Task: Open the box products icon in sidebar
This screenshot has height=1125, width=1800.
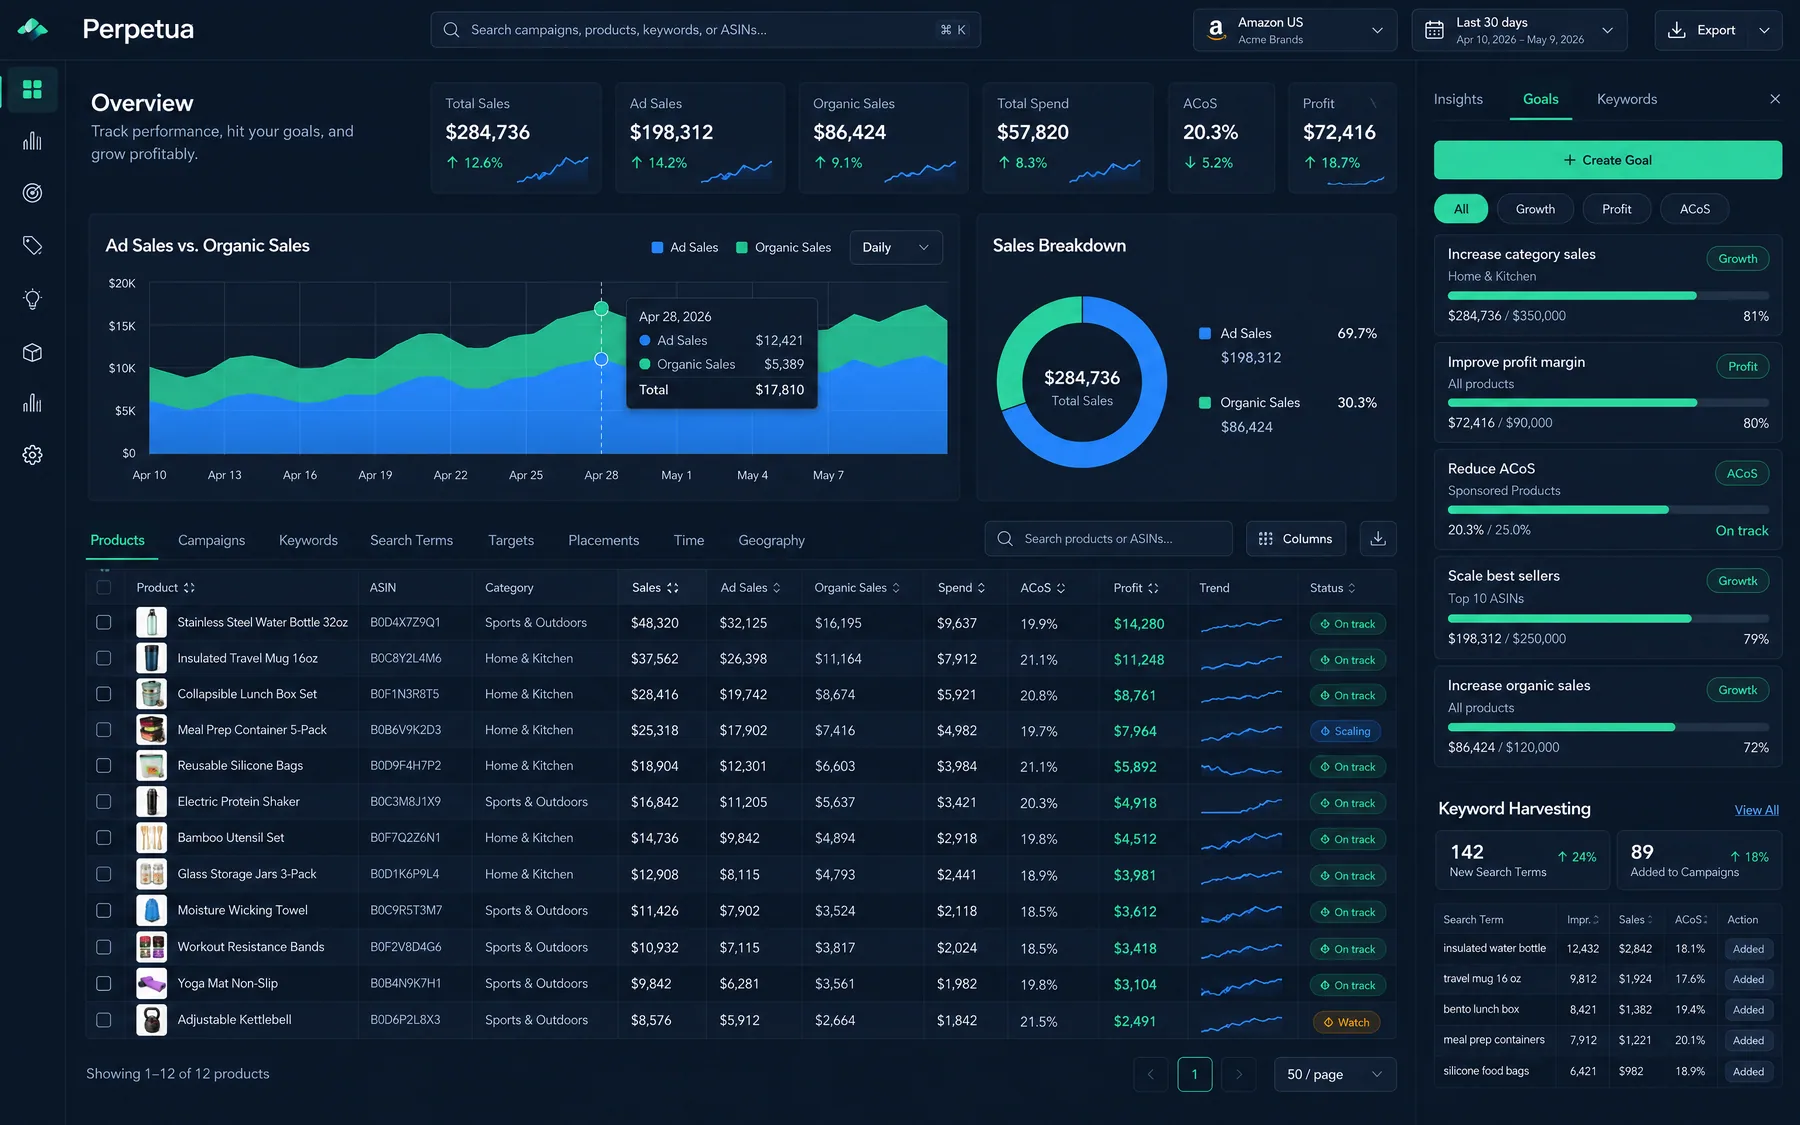Action: (32, 352)
